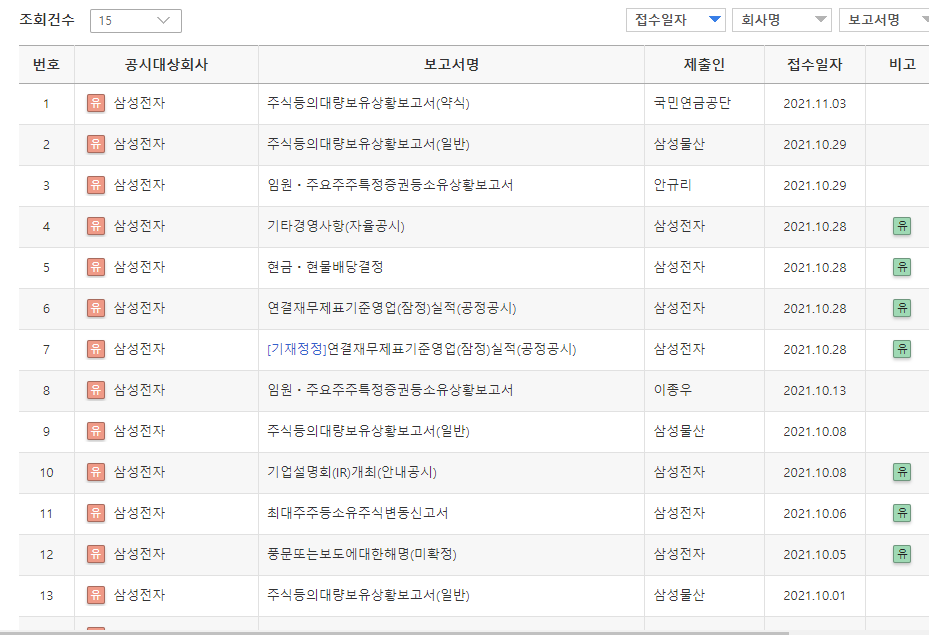Click the 제출인 column header

704,65
